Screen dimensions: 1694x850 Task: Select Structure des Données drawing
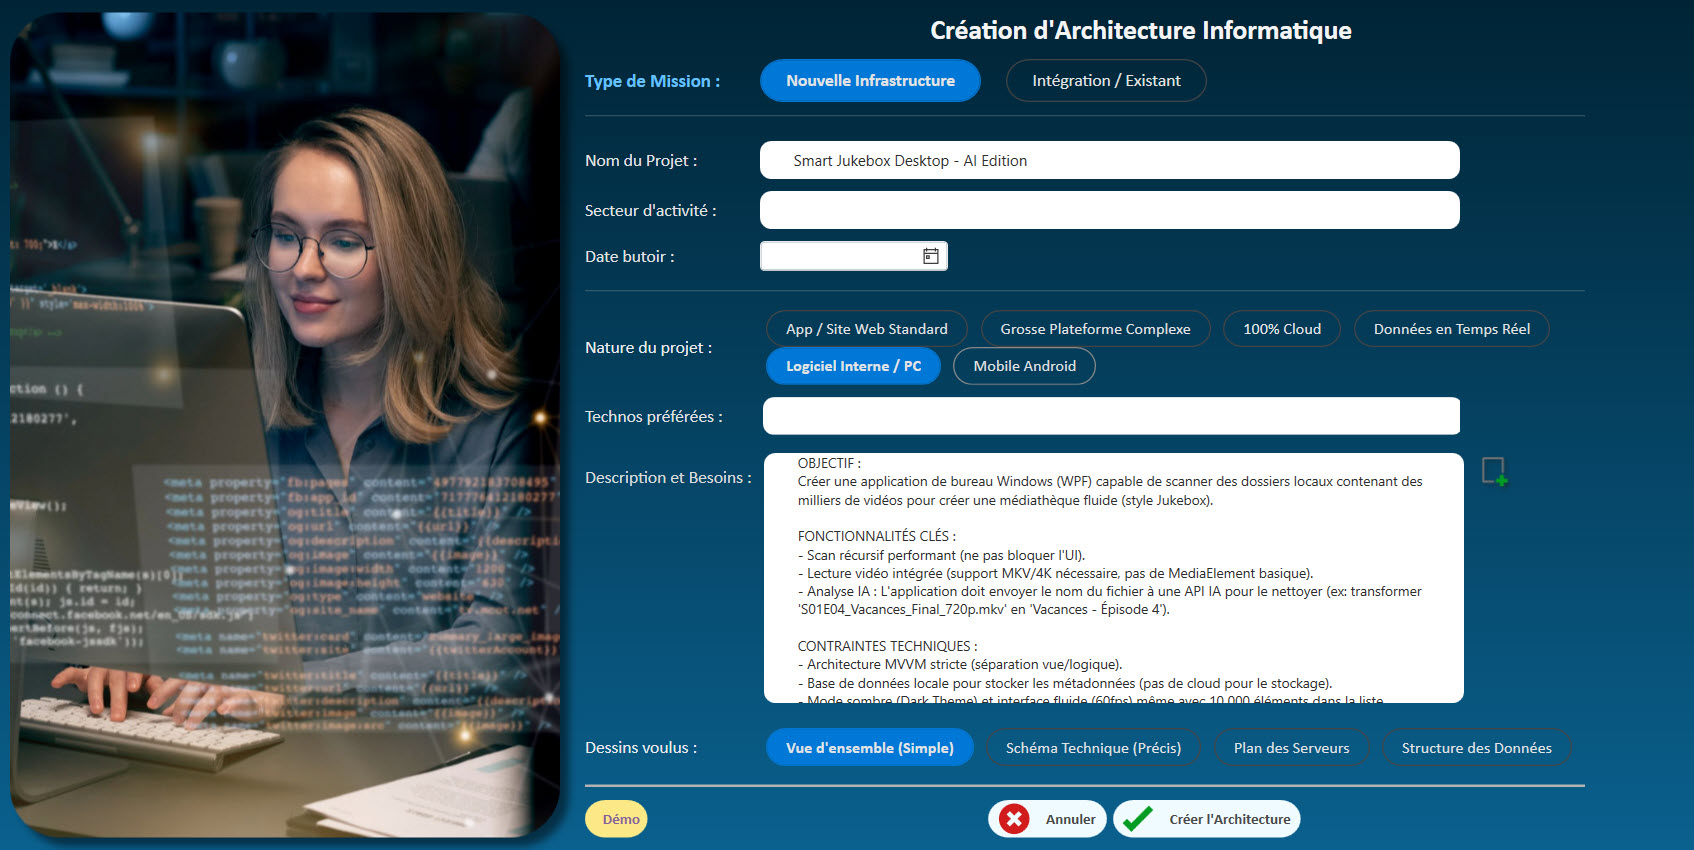1476,748
